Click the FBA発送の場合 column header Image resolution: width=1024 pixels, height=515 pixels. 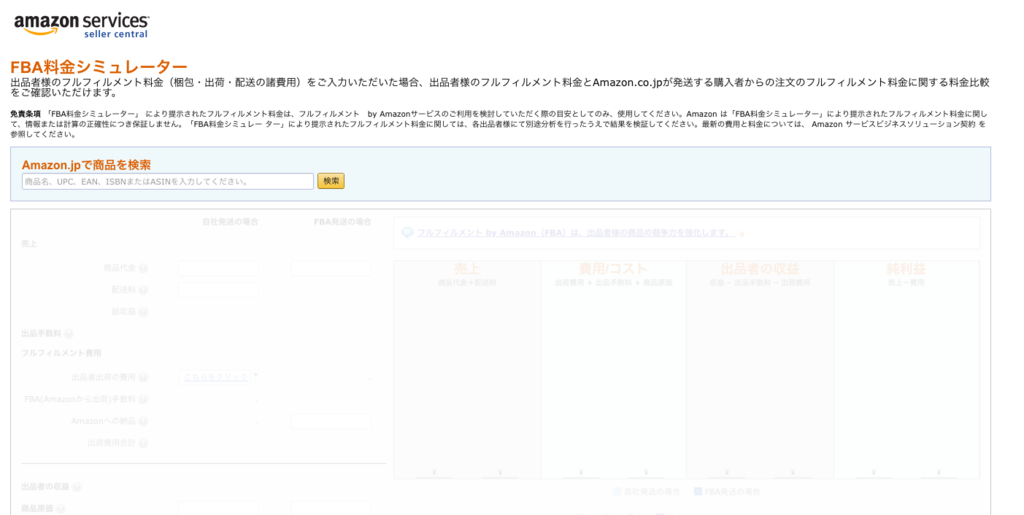[x=342, y=222]
